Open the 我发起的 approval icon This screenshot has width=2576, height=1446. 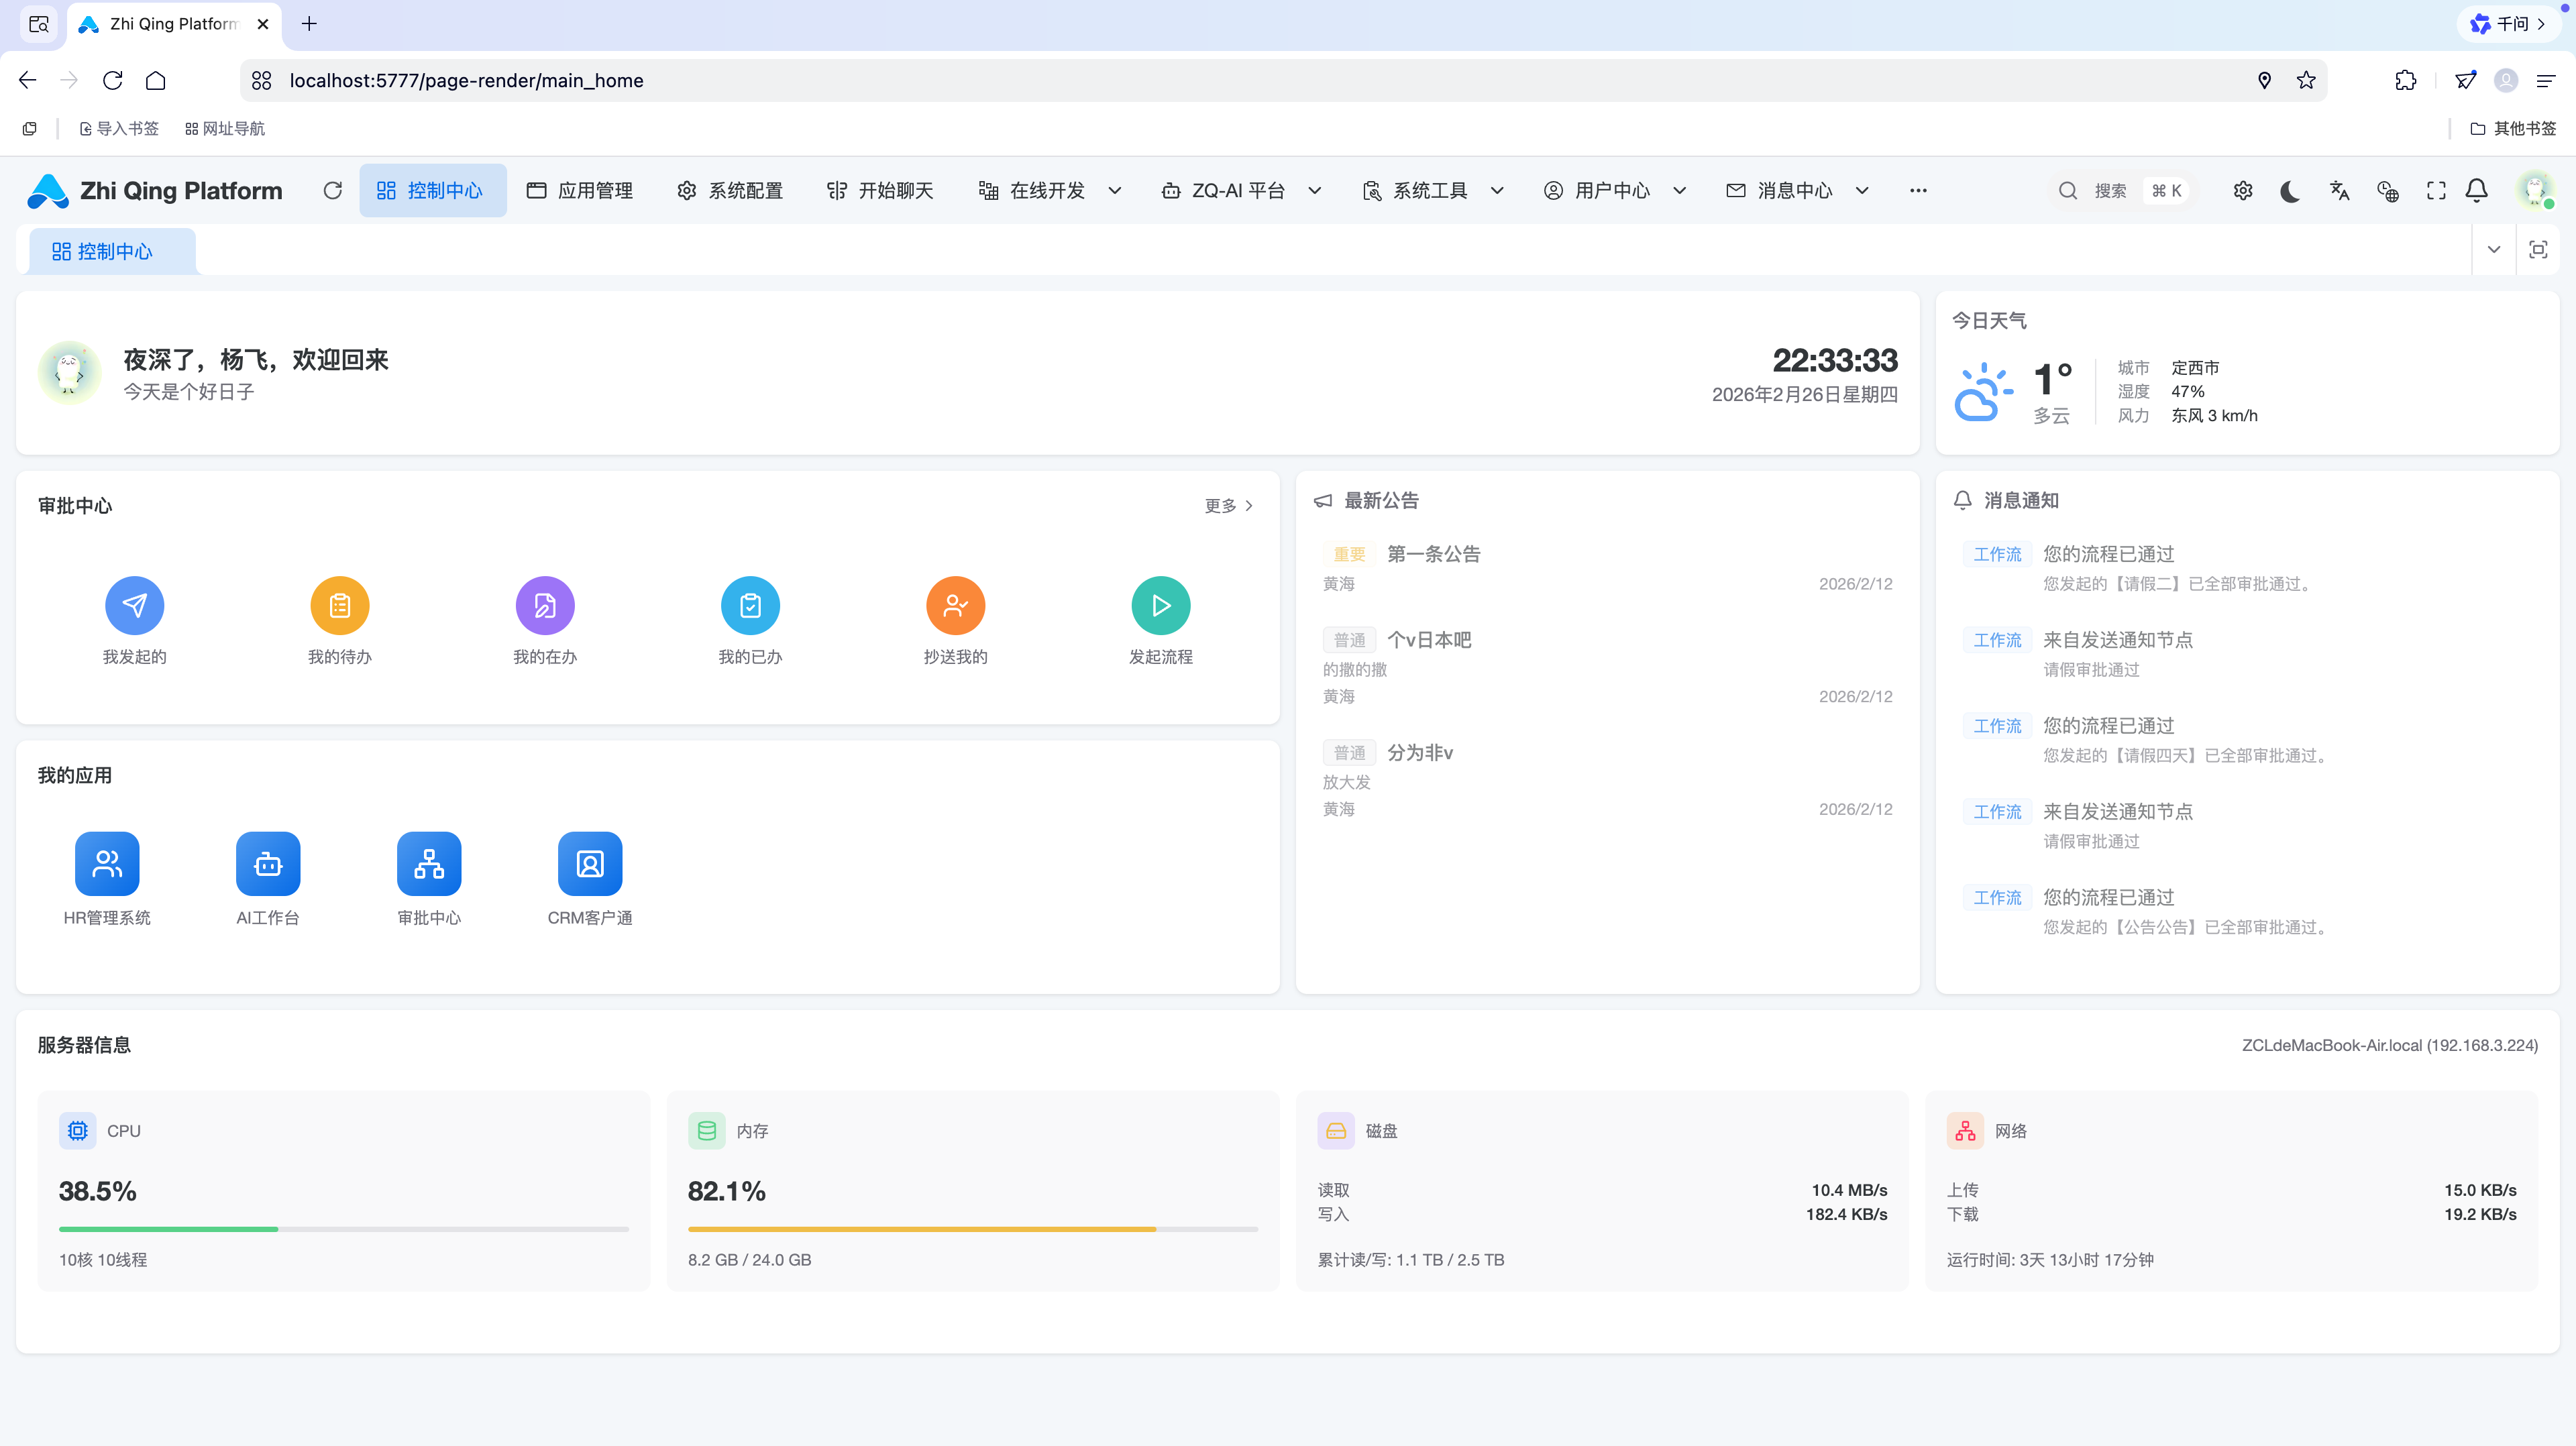point(134,605)
